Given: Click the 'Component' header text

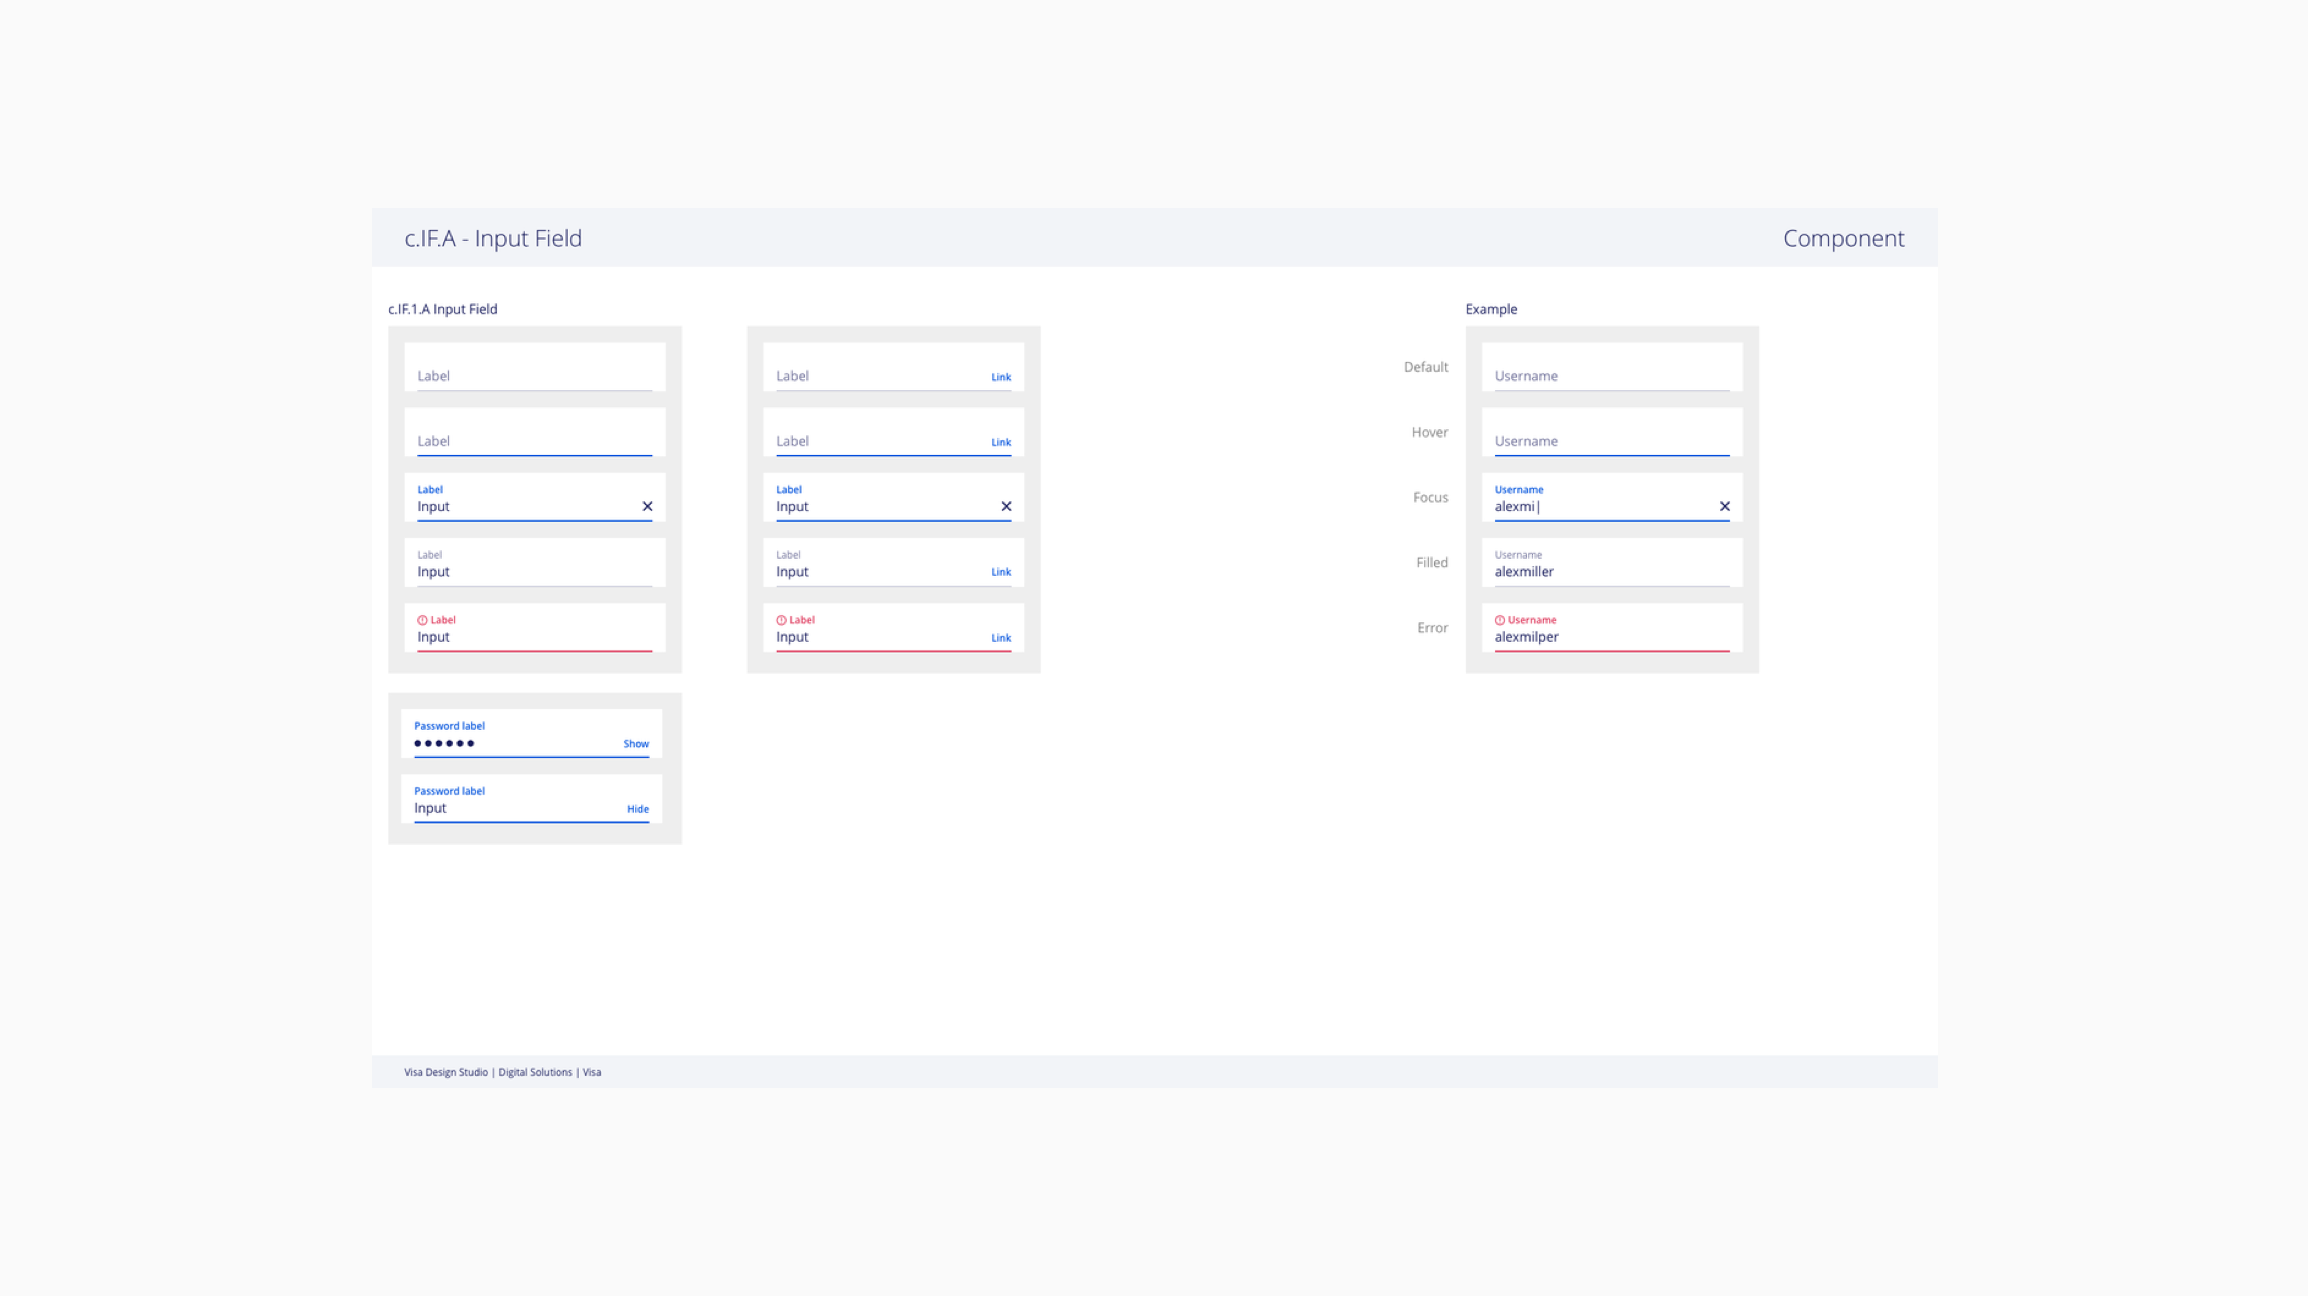Looking at the screenshot, I should [1844, 238].
